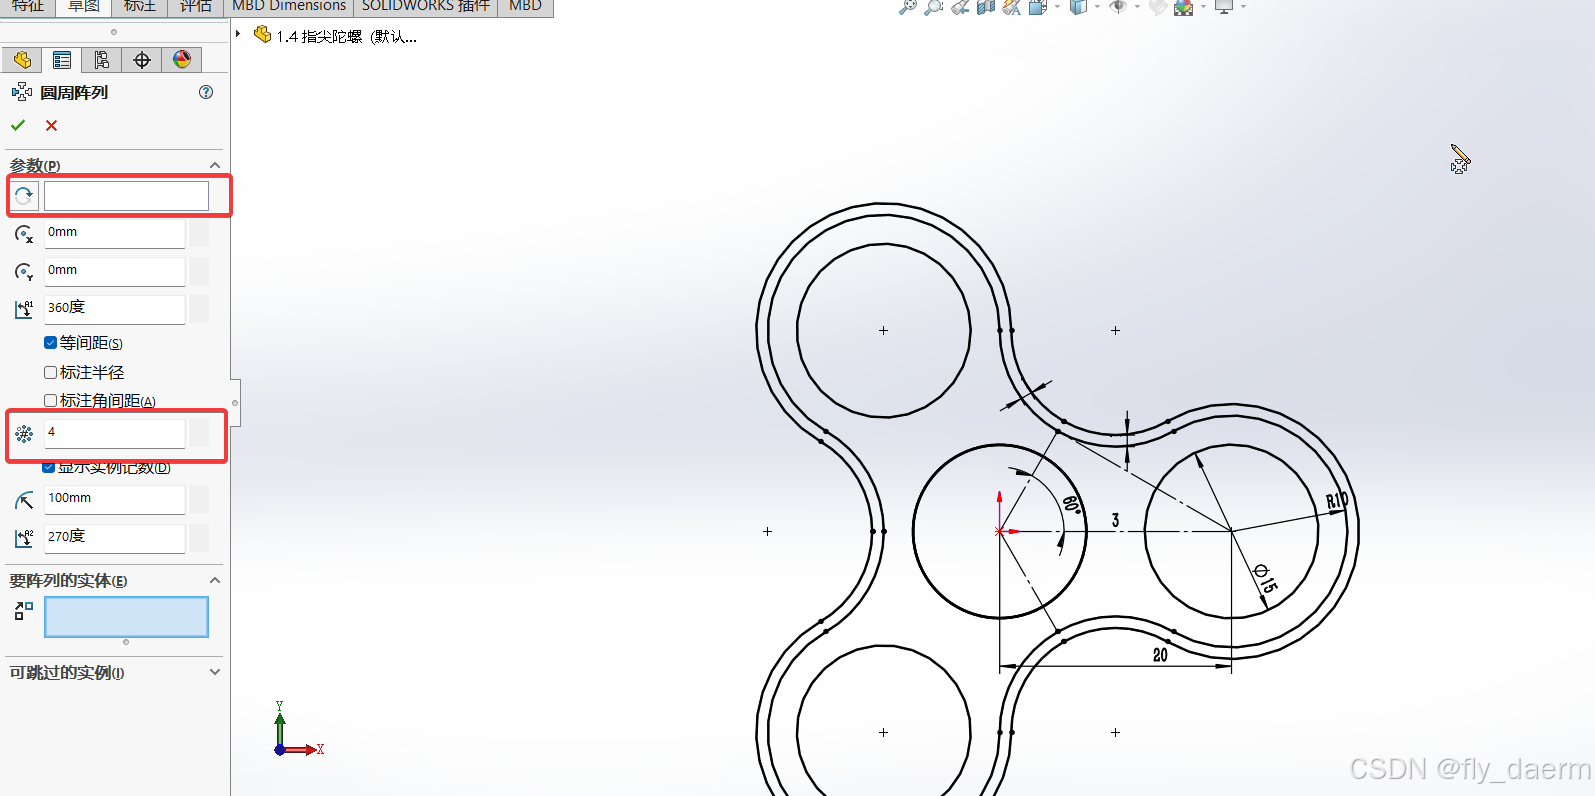The height and width of the screenshot is (796, 1595).
Task: Click the 20 length dimension
Action: point(1160,655)
